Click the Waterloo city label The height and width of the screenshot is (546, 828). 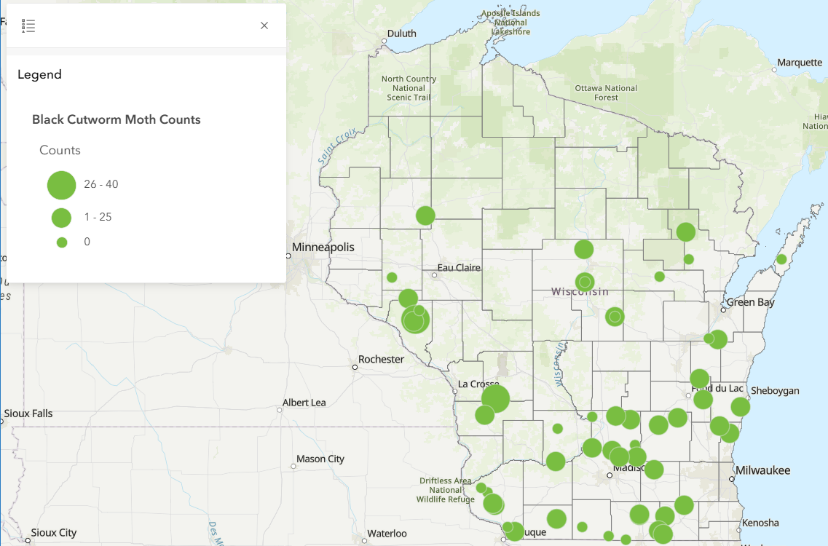point(387,533)
